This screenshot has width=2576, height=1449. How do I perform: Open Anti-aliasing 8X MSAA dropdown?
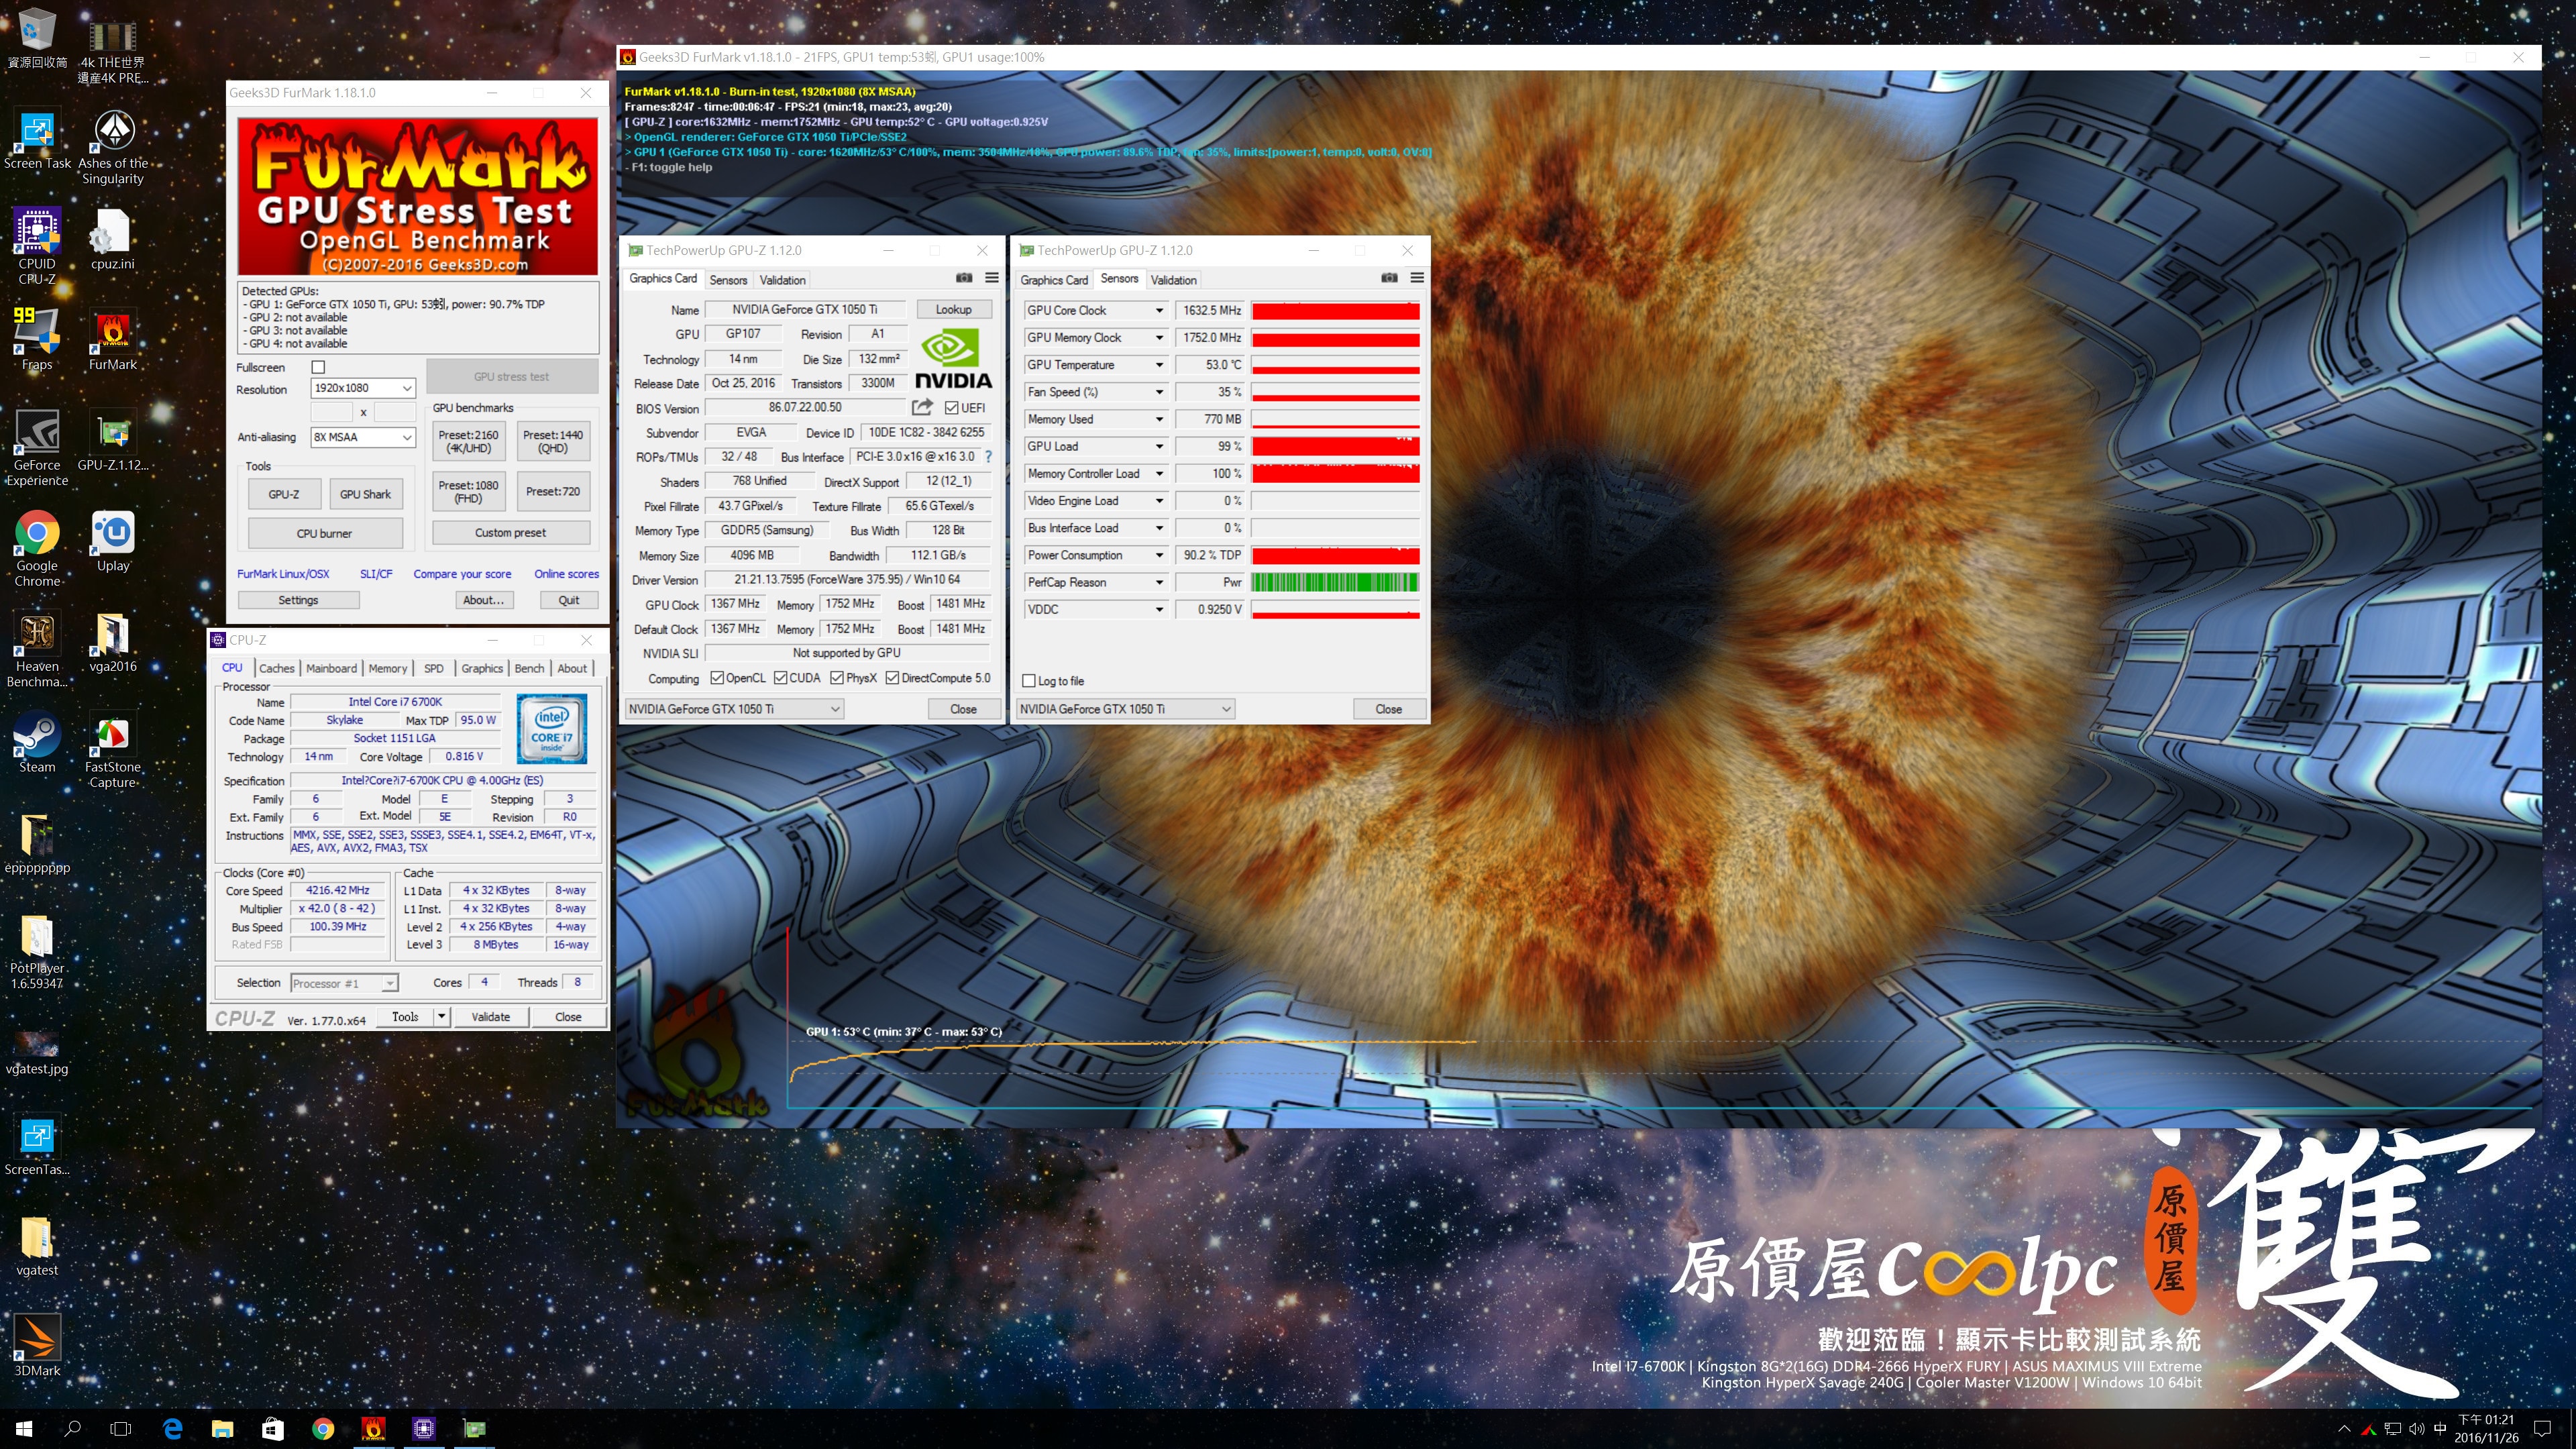click(x=363, y=437)
